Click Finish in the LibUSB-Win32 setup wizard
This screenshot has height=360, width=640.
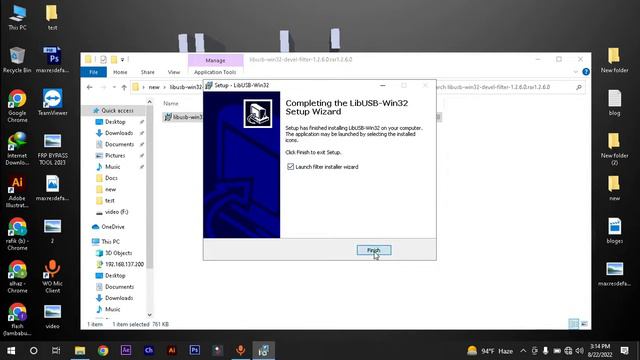coord(374,250)
